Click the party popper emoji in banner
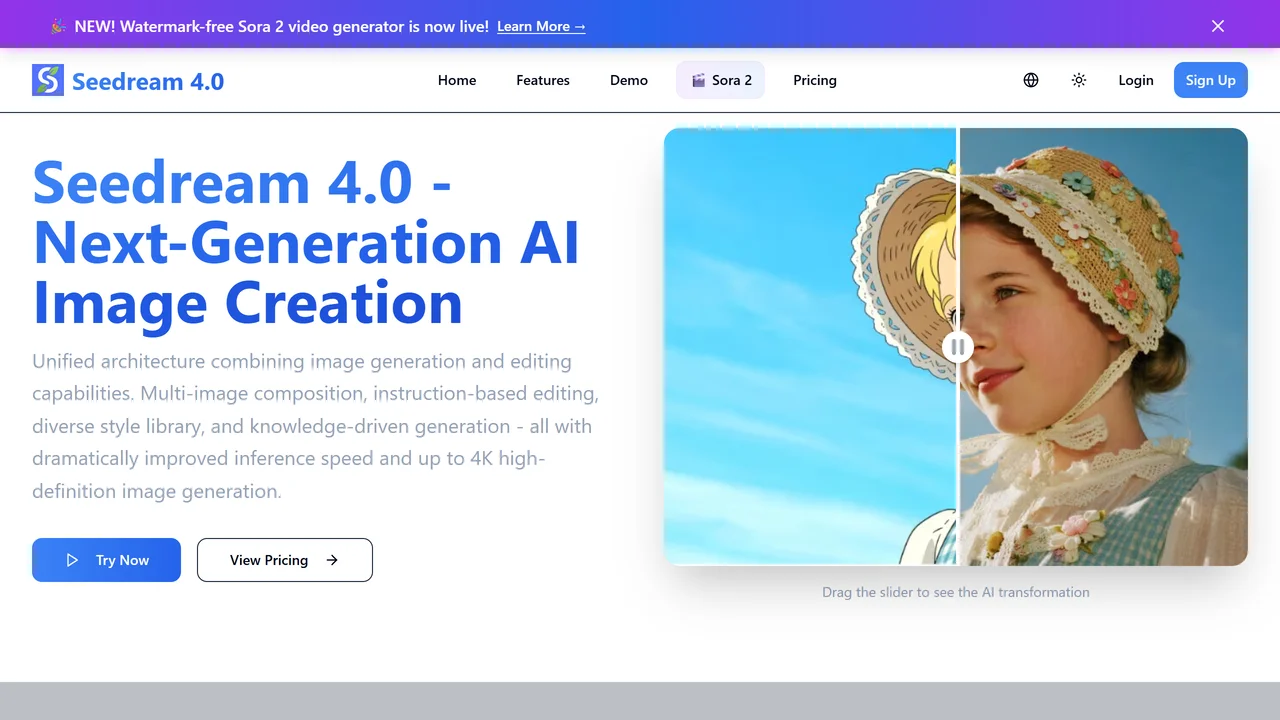Image resolution: width=1280 pixels, height=720 pixels. (59, 26)
